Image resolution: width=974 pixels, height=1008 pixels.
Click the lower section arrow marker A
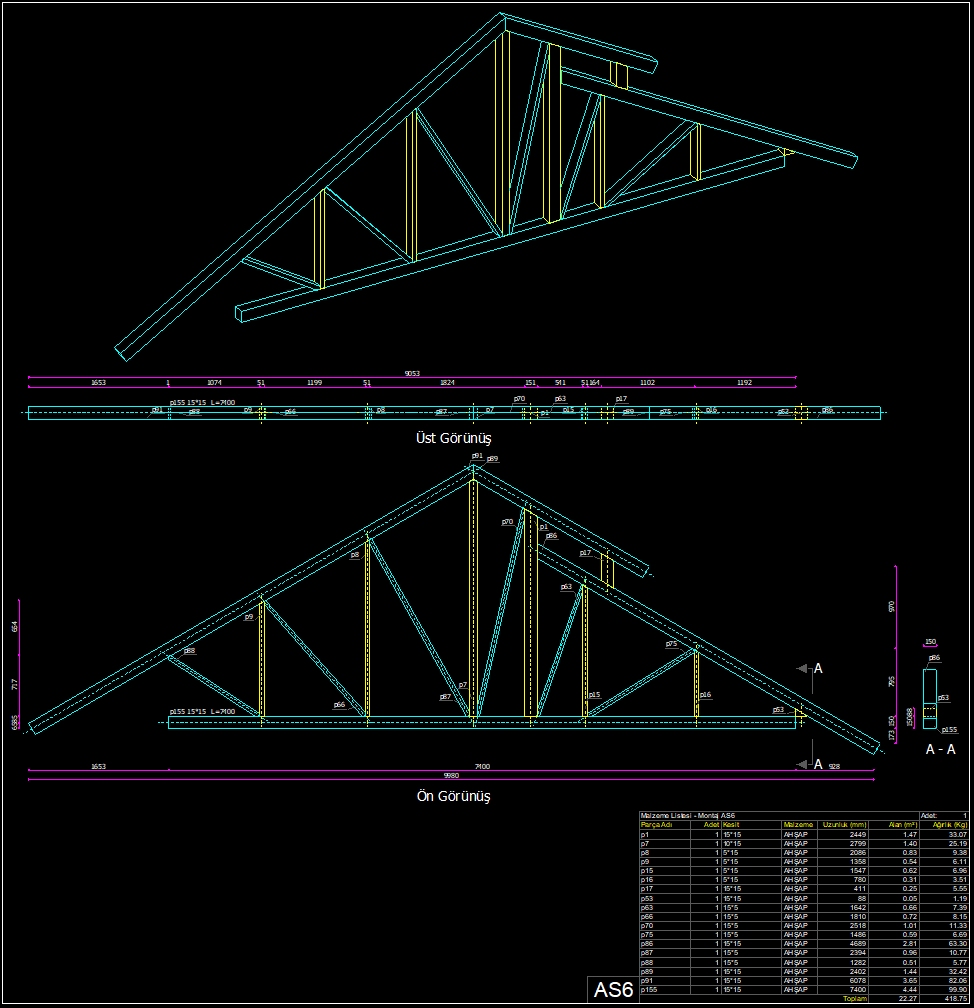click(817, 764)
